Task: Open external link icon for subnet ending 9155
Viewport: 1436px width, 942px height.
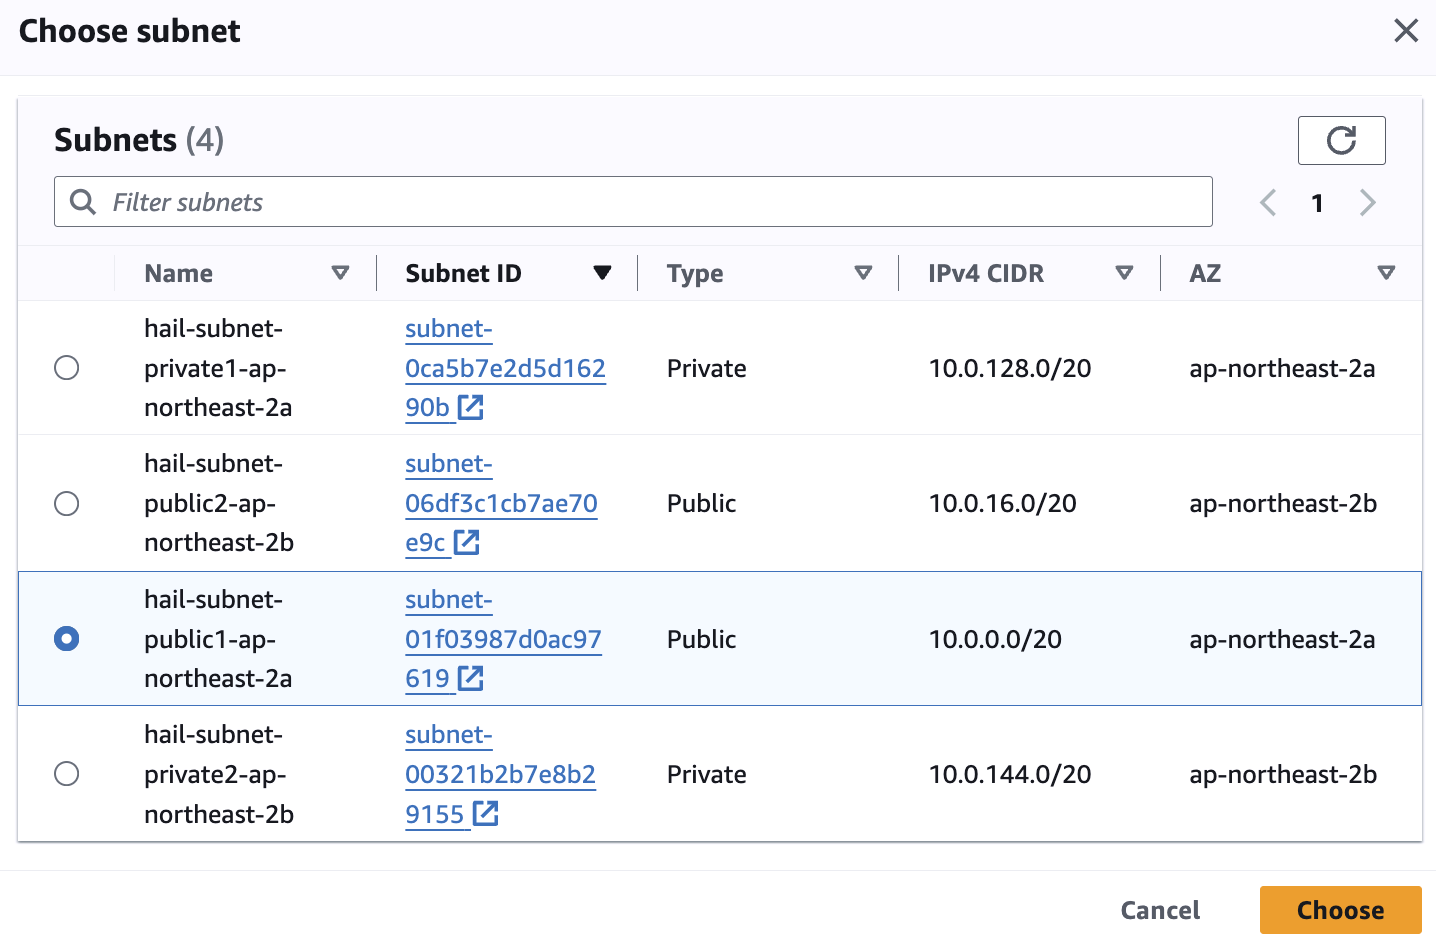Action: [x=486, y=814]
